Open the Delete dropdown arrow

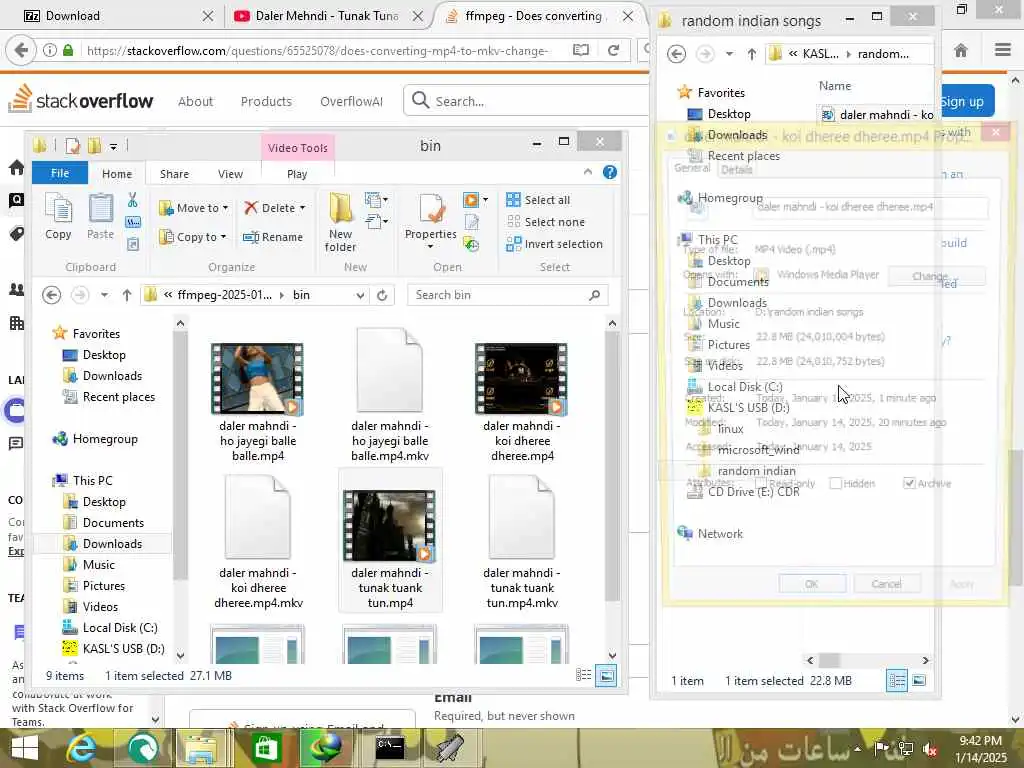tap(302, 208)
